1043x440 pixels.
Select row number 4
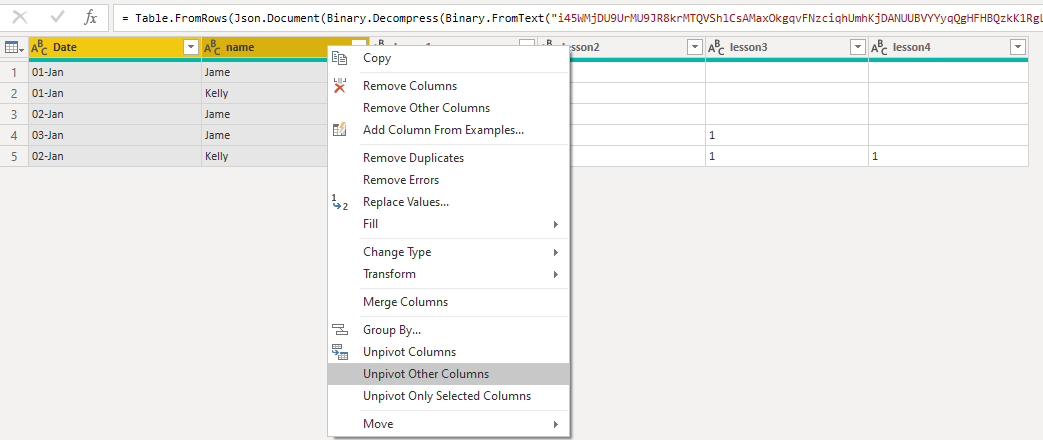[x=14, y=135]
